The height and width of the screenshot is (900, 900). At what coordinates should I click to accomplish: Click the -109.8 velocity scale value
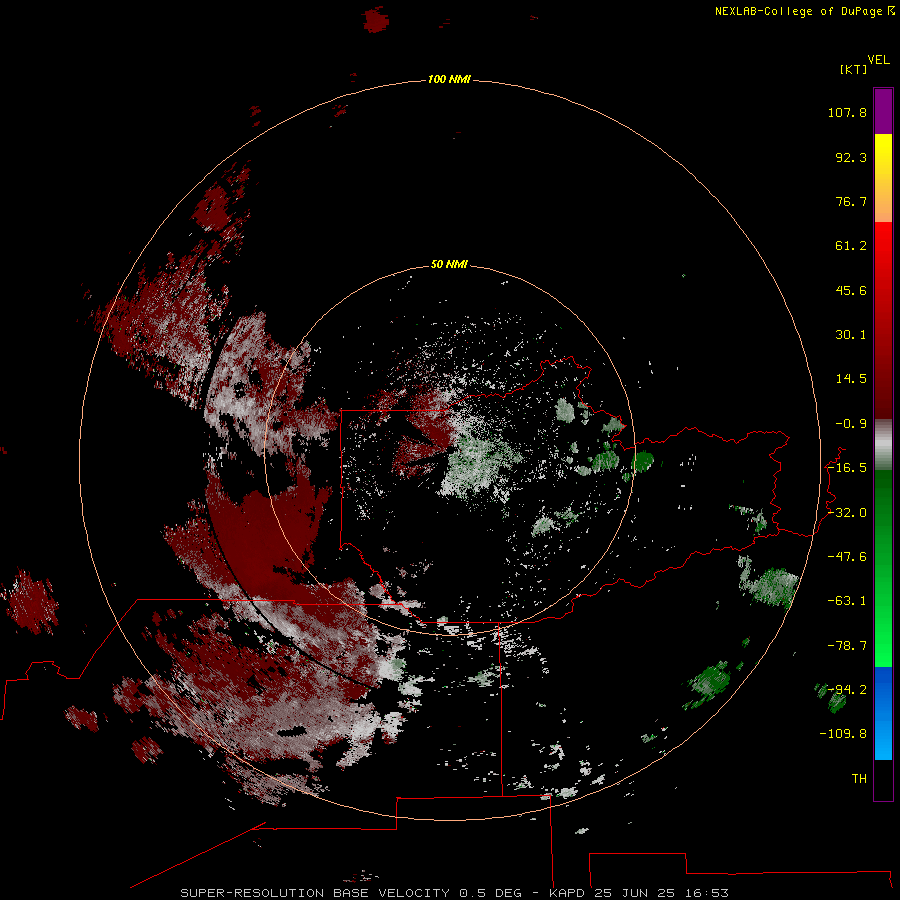(x=843, y=734)
